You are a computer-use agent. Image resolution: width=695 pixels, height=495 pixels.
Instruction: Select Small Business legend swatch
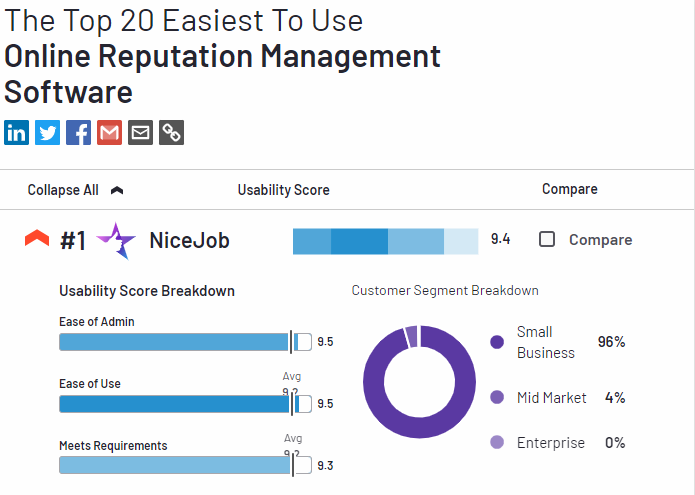click(x=497, y=342)
